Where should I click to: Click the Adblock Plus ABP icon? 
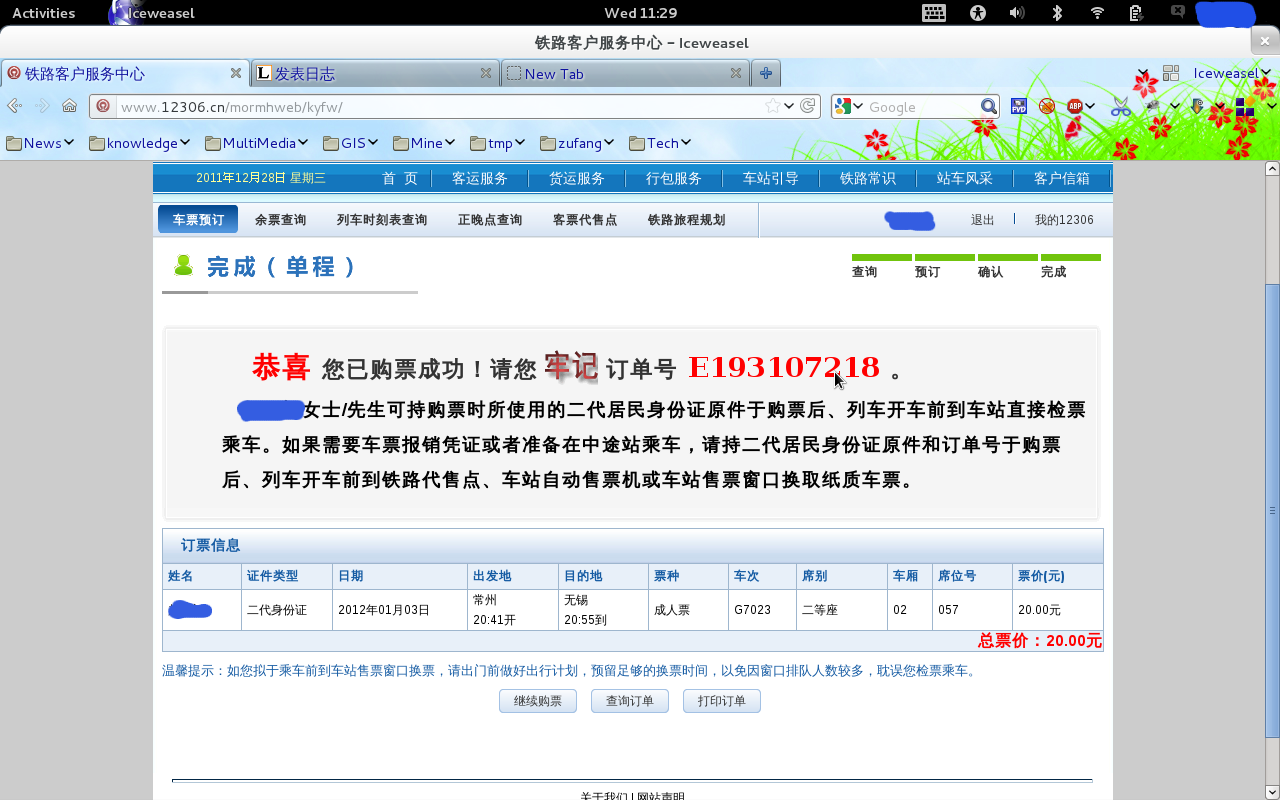click(1075, 106)
